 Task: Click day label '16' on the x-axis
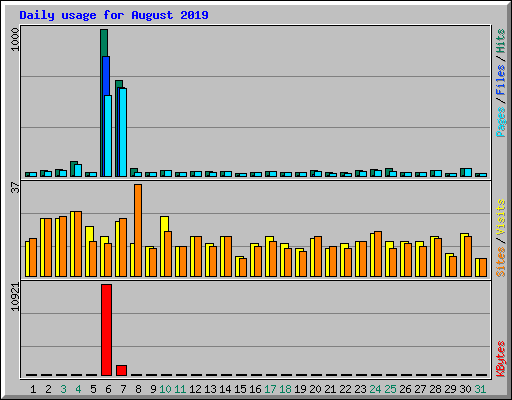point(255,389)
